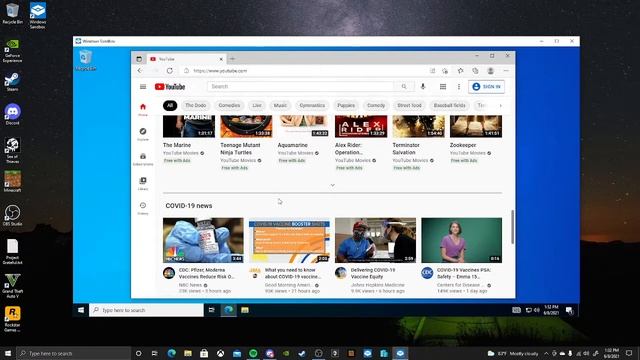The height and width of the screenshot is (360, 640).
Task: Show more filter chips with right arrow
Action: click(500, 105)
